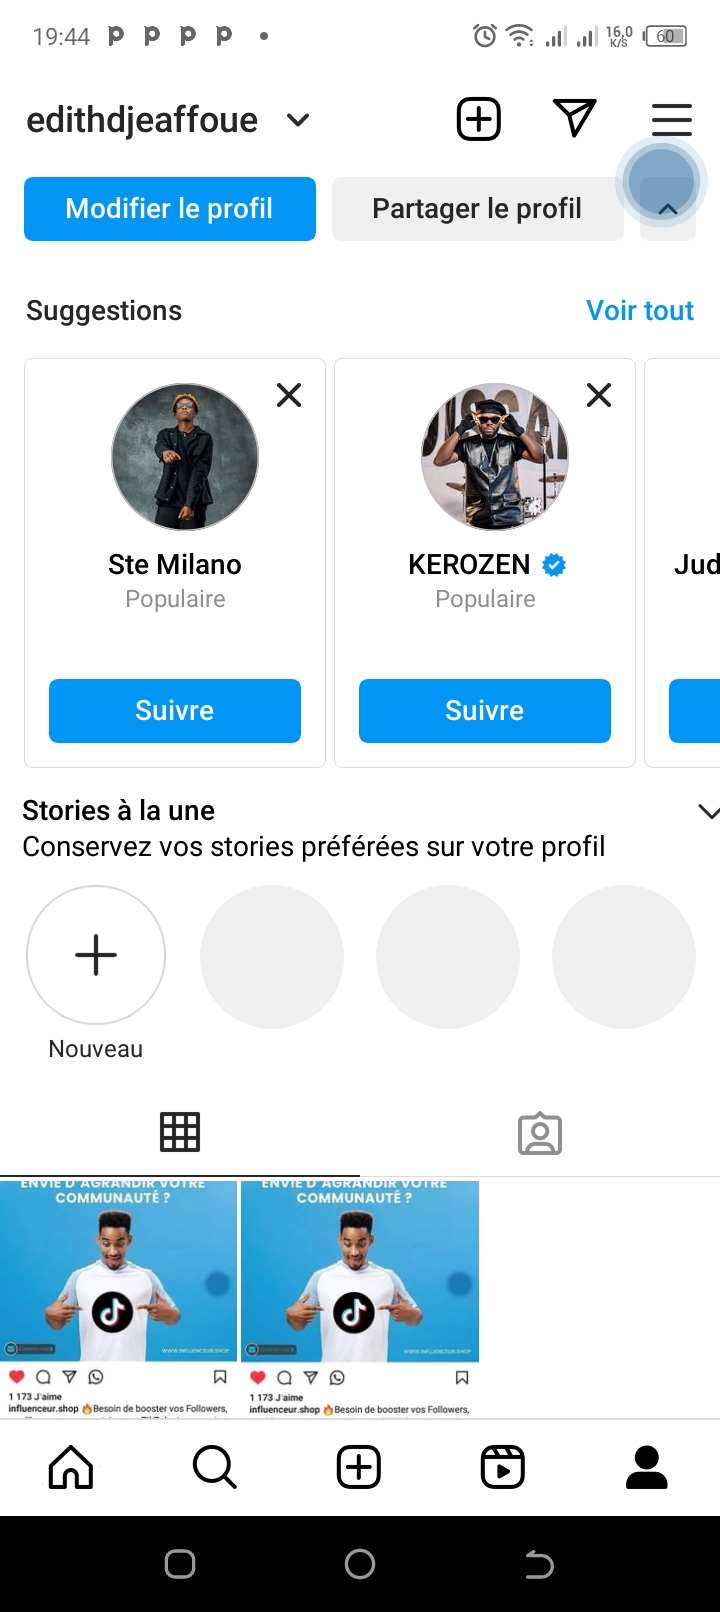Collapse suggestions with the chevron button
This screenshot has width=720, height=1612.
click(668, 209)
